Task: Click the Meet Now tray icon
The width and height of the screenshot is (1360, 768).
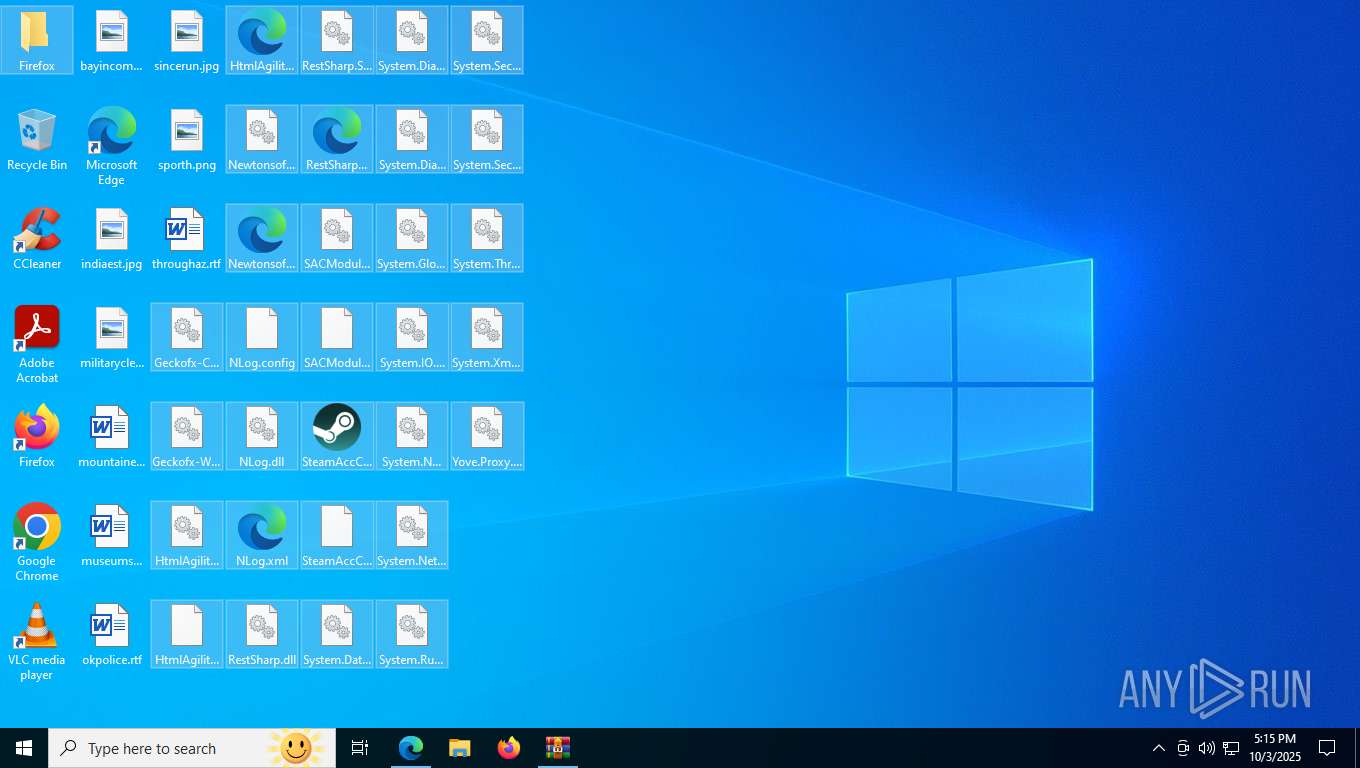Action: [1183, 748]
